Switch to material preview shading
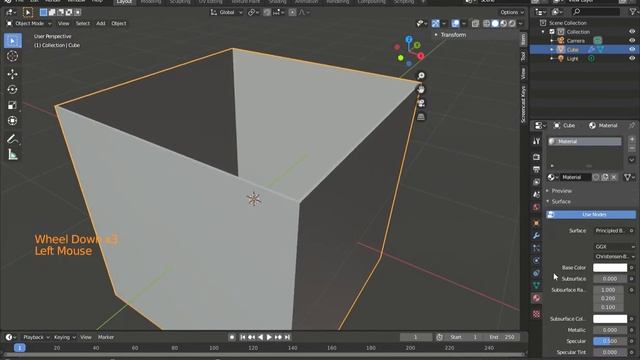Image resolution: width=640 pixels, height=360 pixels. click(504, 24)
